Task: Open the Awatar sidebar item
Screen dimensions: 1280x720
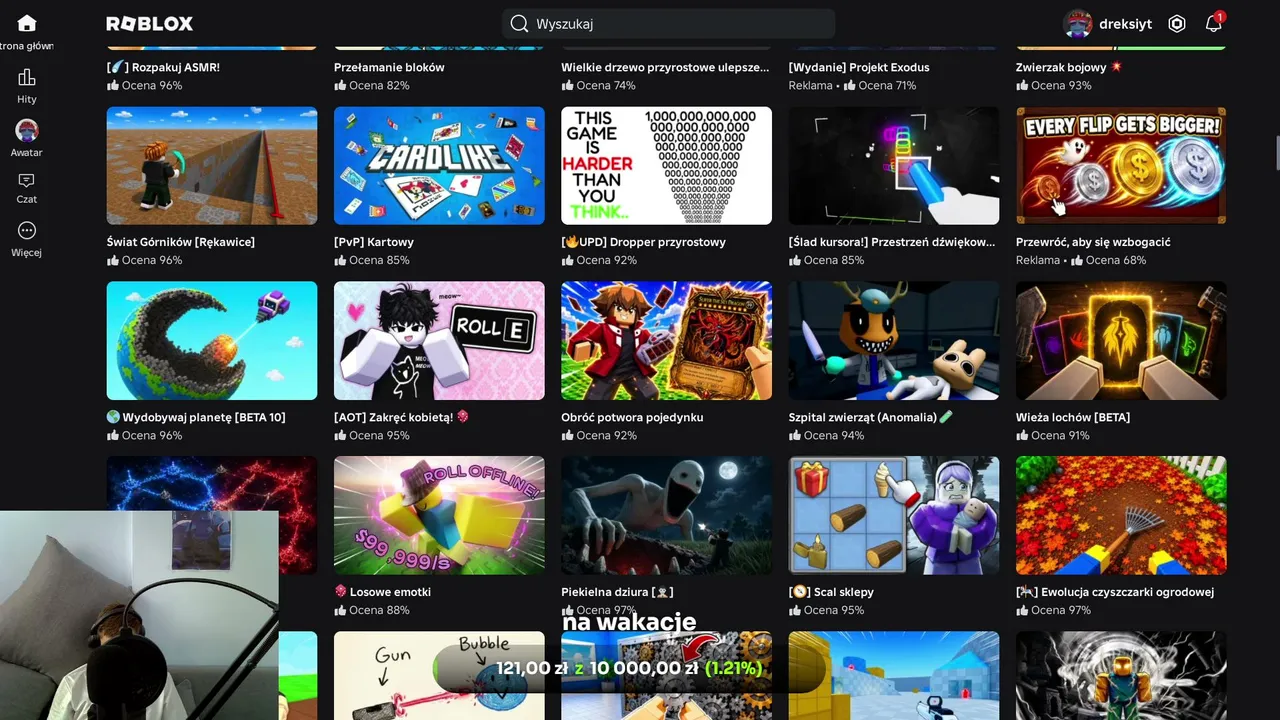Action: (27, 139)
